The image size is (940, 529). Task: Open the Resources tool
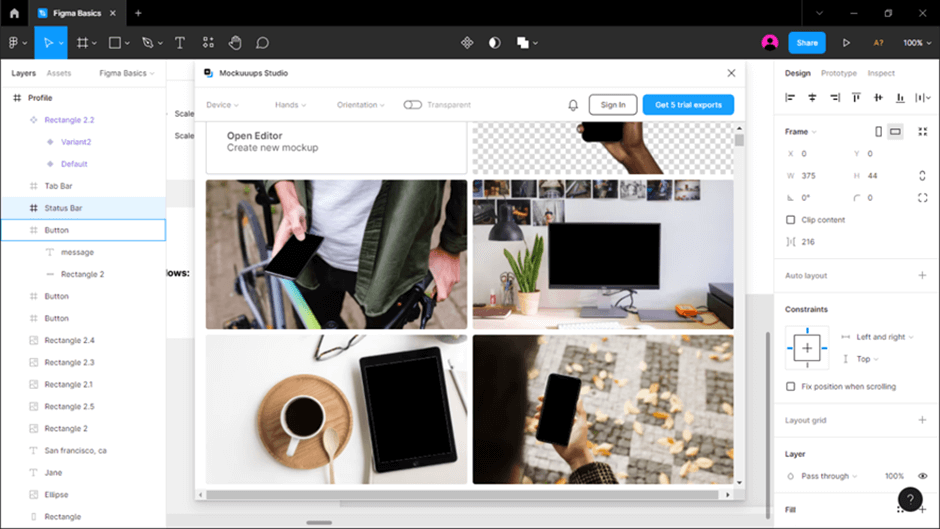click(208, 43)
